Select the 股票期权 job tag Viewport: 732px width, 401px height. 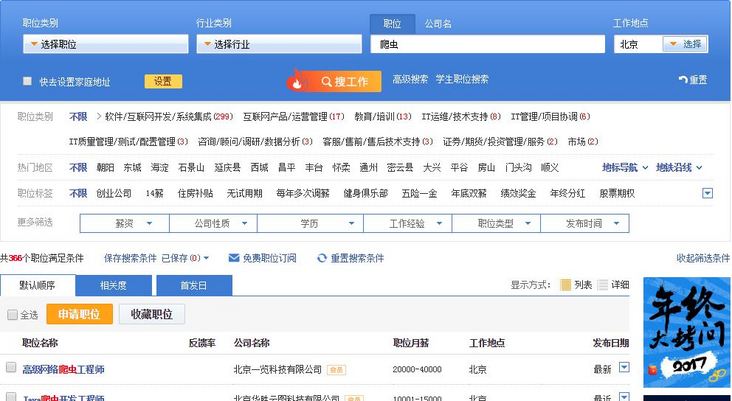click(617, 193)
